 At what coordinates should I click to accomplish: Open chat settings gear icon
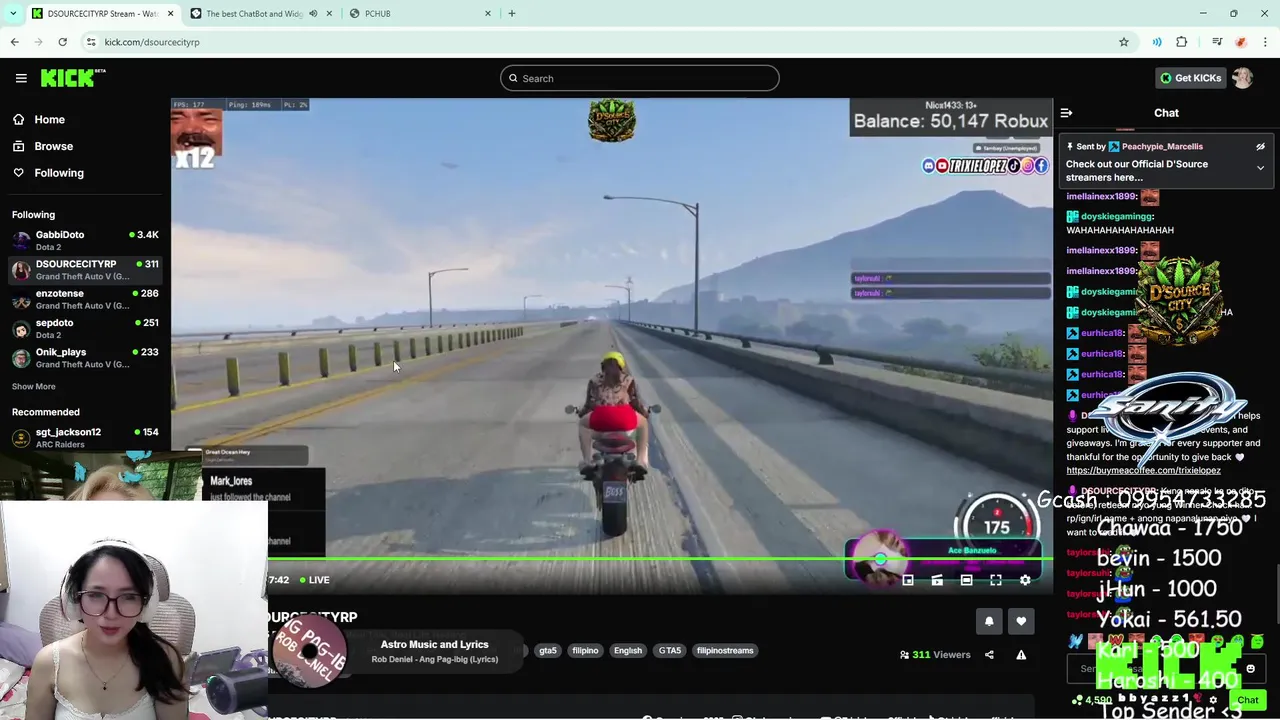(1213, 700)
